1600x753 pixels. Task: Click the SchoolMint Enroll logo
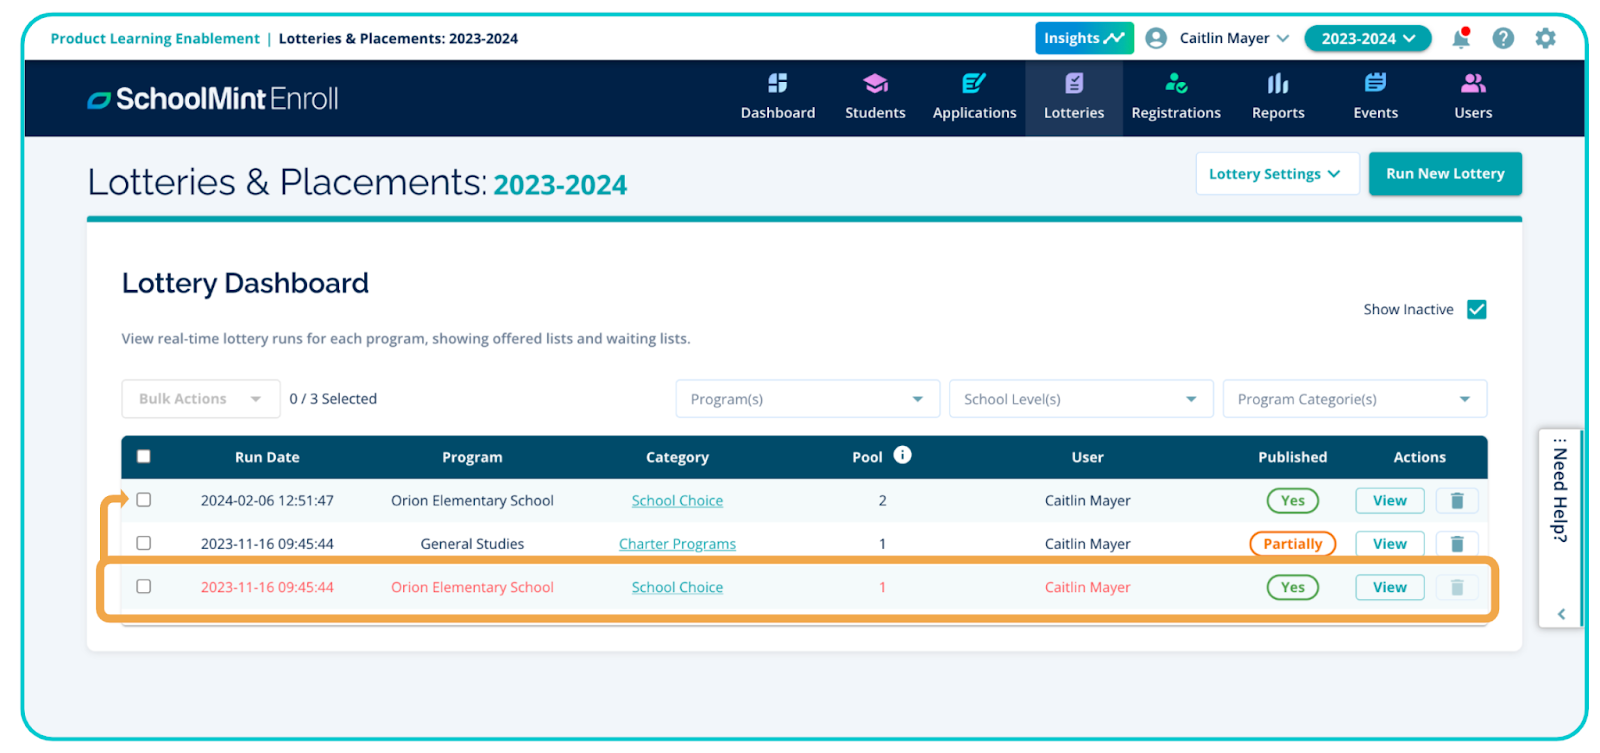point(213,99)
